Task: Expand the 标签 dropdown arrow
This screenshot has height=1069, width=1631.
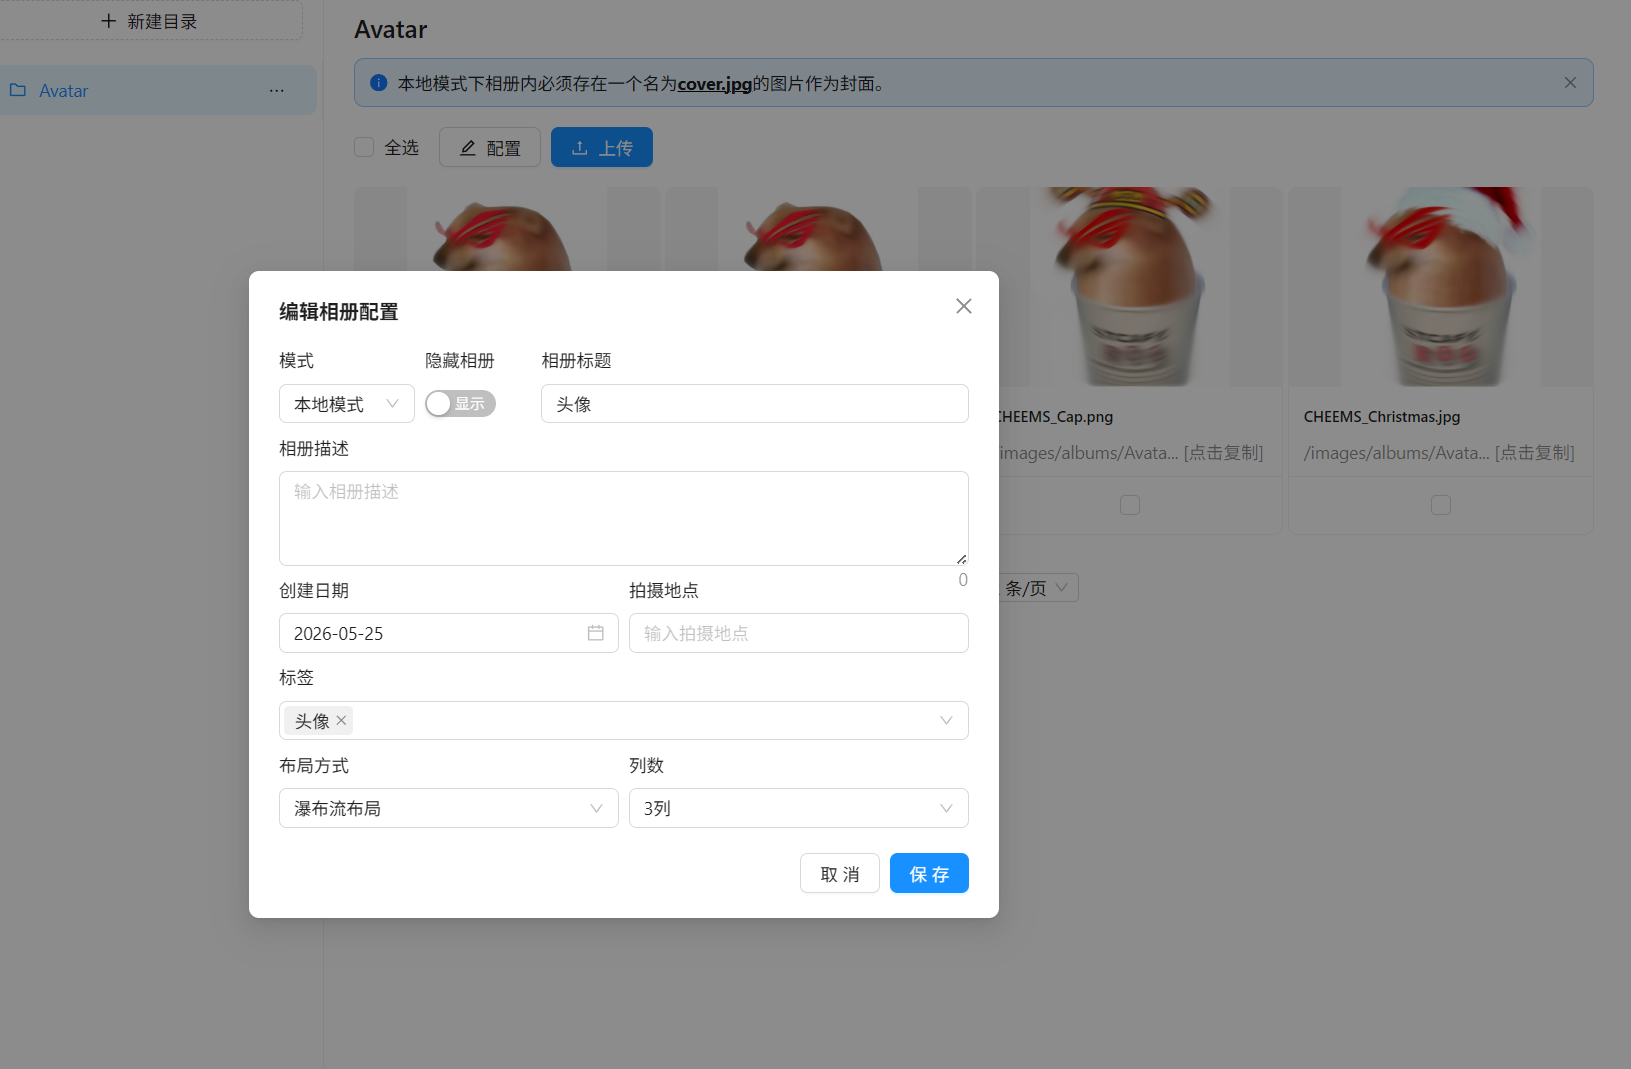Action: tap(946, 720)
